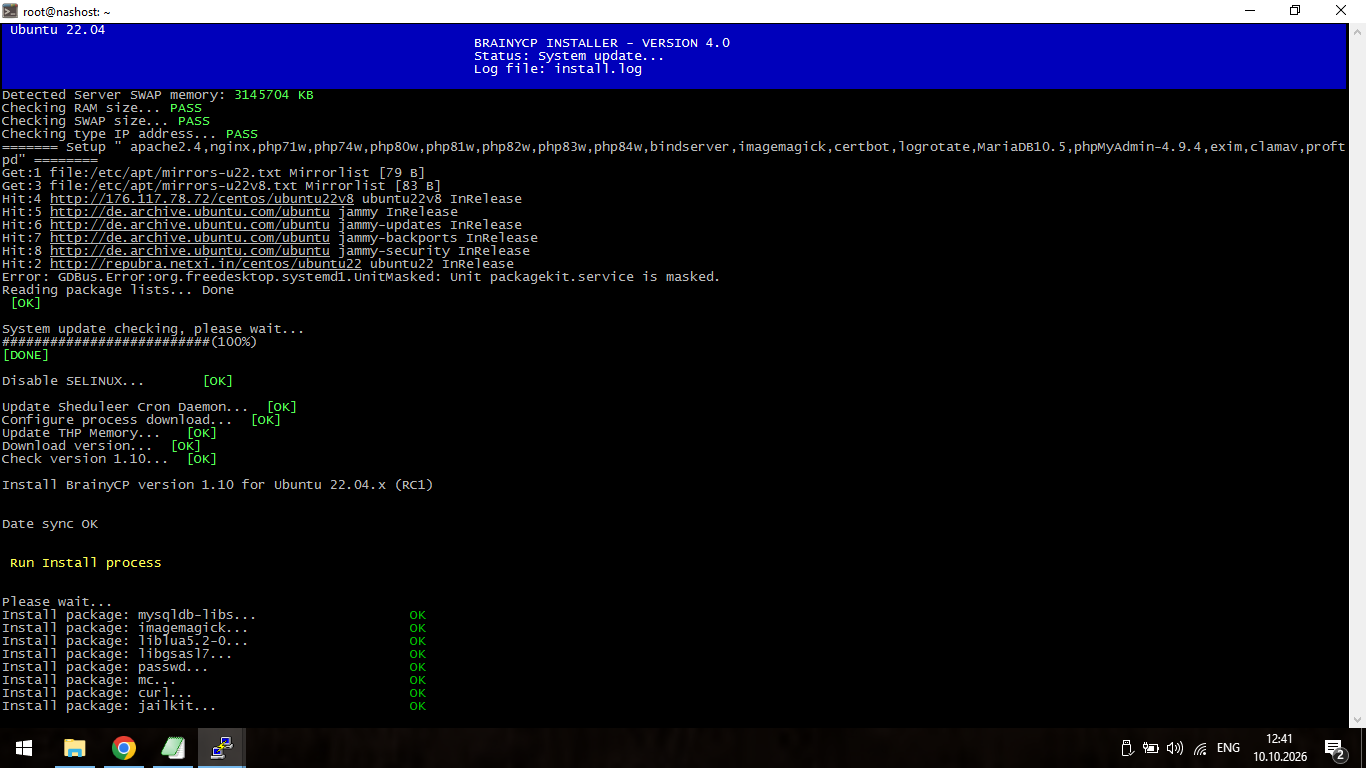Click the 'Log file: install.log' text
Viewport: 1366px width, 768px height.
coord(558,69)
